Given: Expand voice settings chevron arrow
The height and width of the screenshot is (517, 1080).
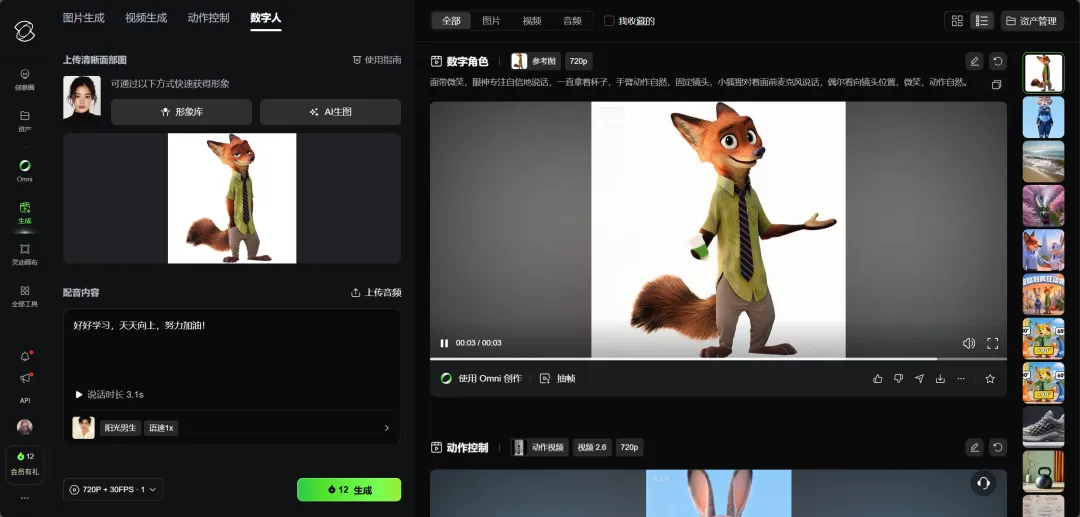Looking at the screenshot, I should pyautogui.click(x=386, y=428).
